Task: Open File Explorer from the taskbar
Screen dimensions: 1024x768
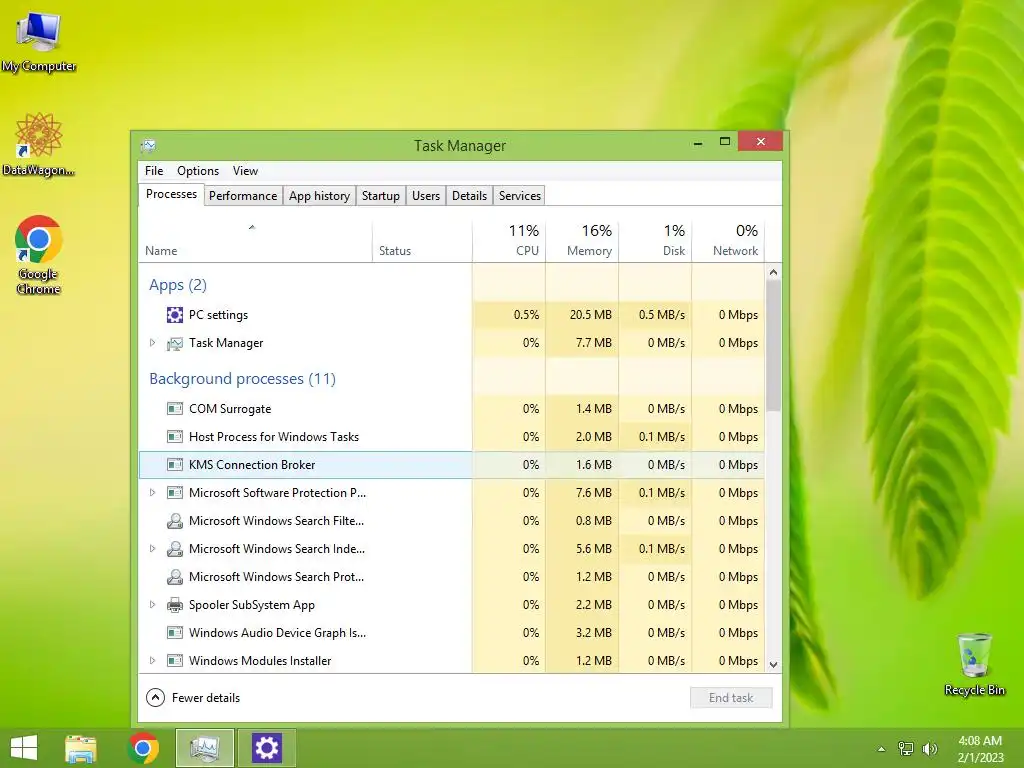Action: (81, 748)
